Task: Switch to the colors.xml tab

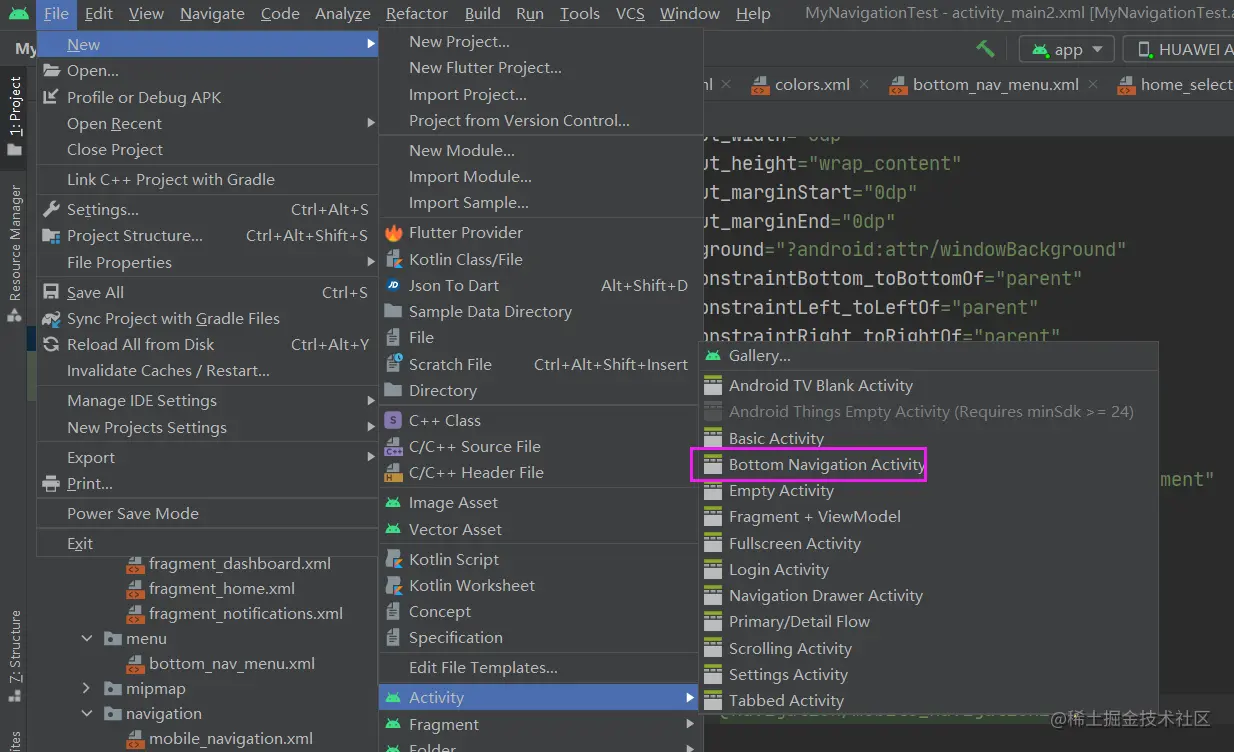Action: point(801,85)
